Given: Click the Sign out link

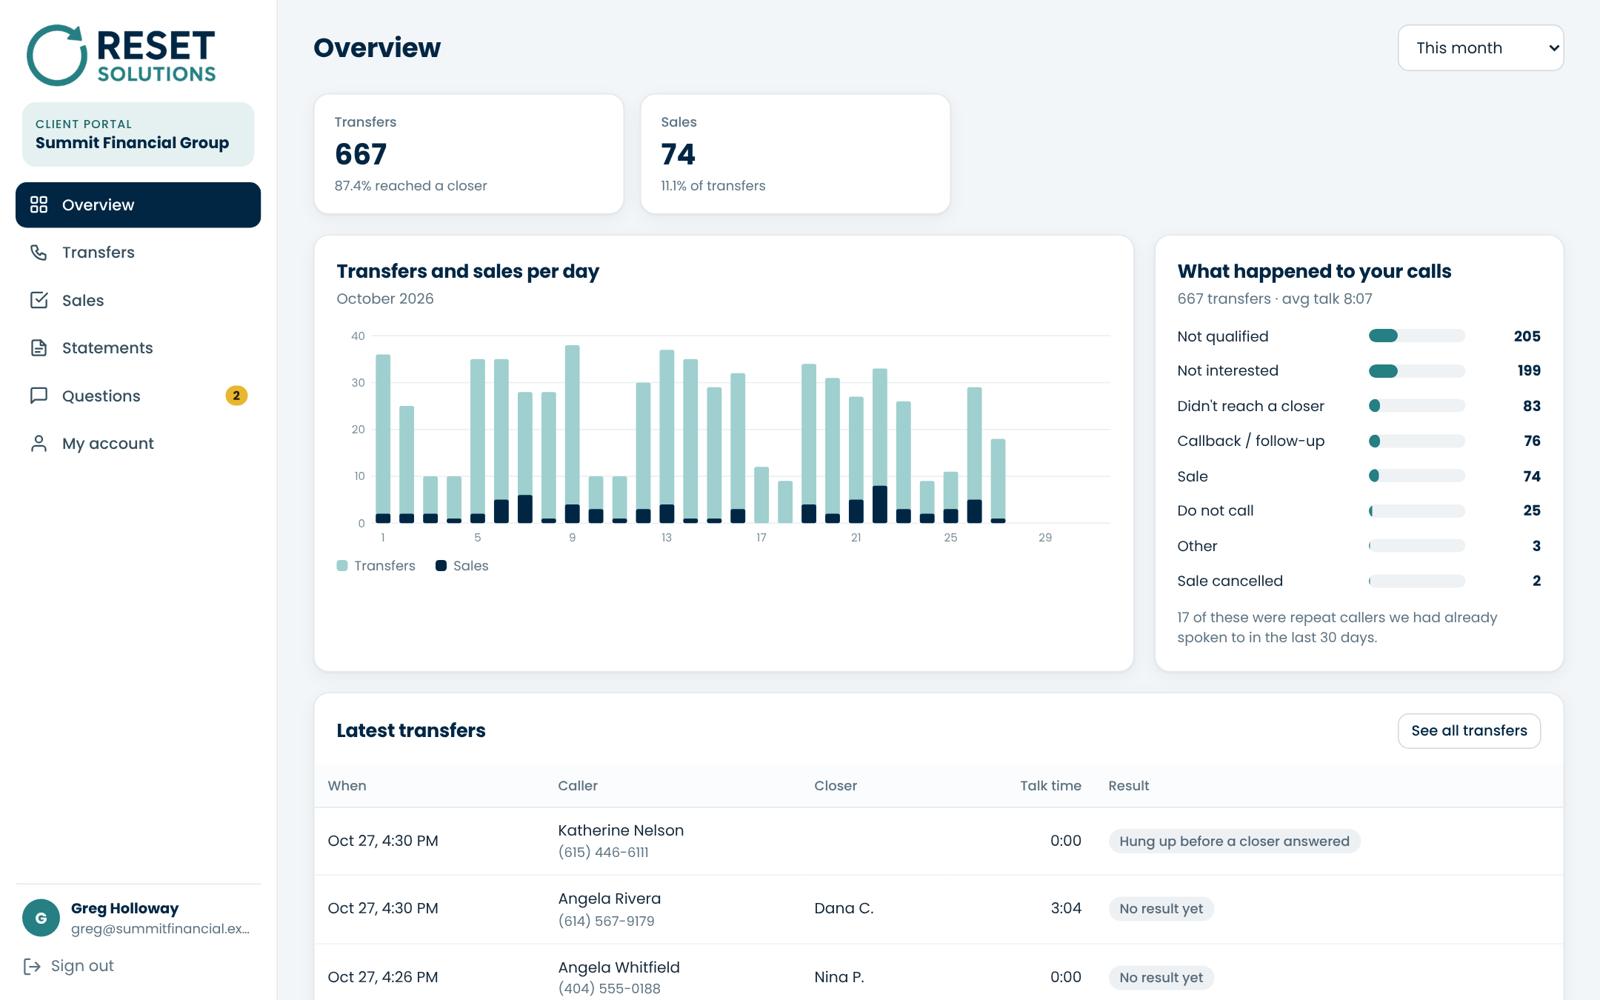Looking at the screenshot, I should (68, 966).
